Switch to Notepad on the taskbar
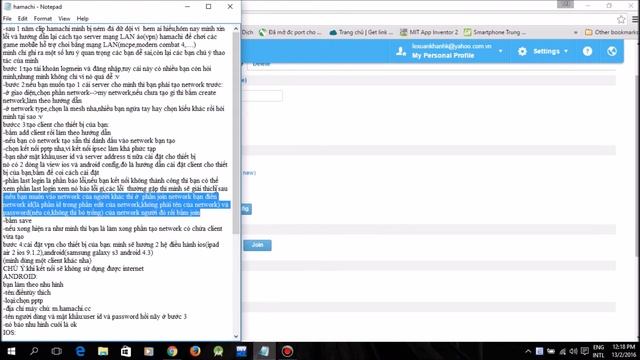The width and height of the screenshot is (640, 360). [264, 351]
